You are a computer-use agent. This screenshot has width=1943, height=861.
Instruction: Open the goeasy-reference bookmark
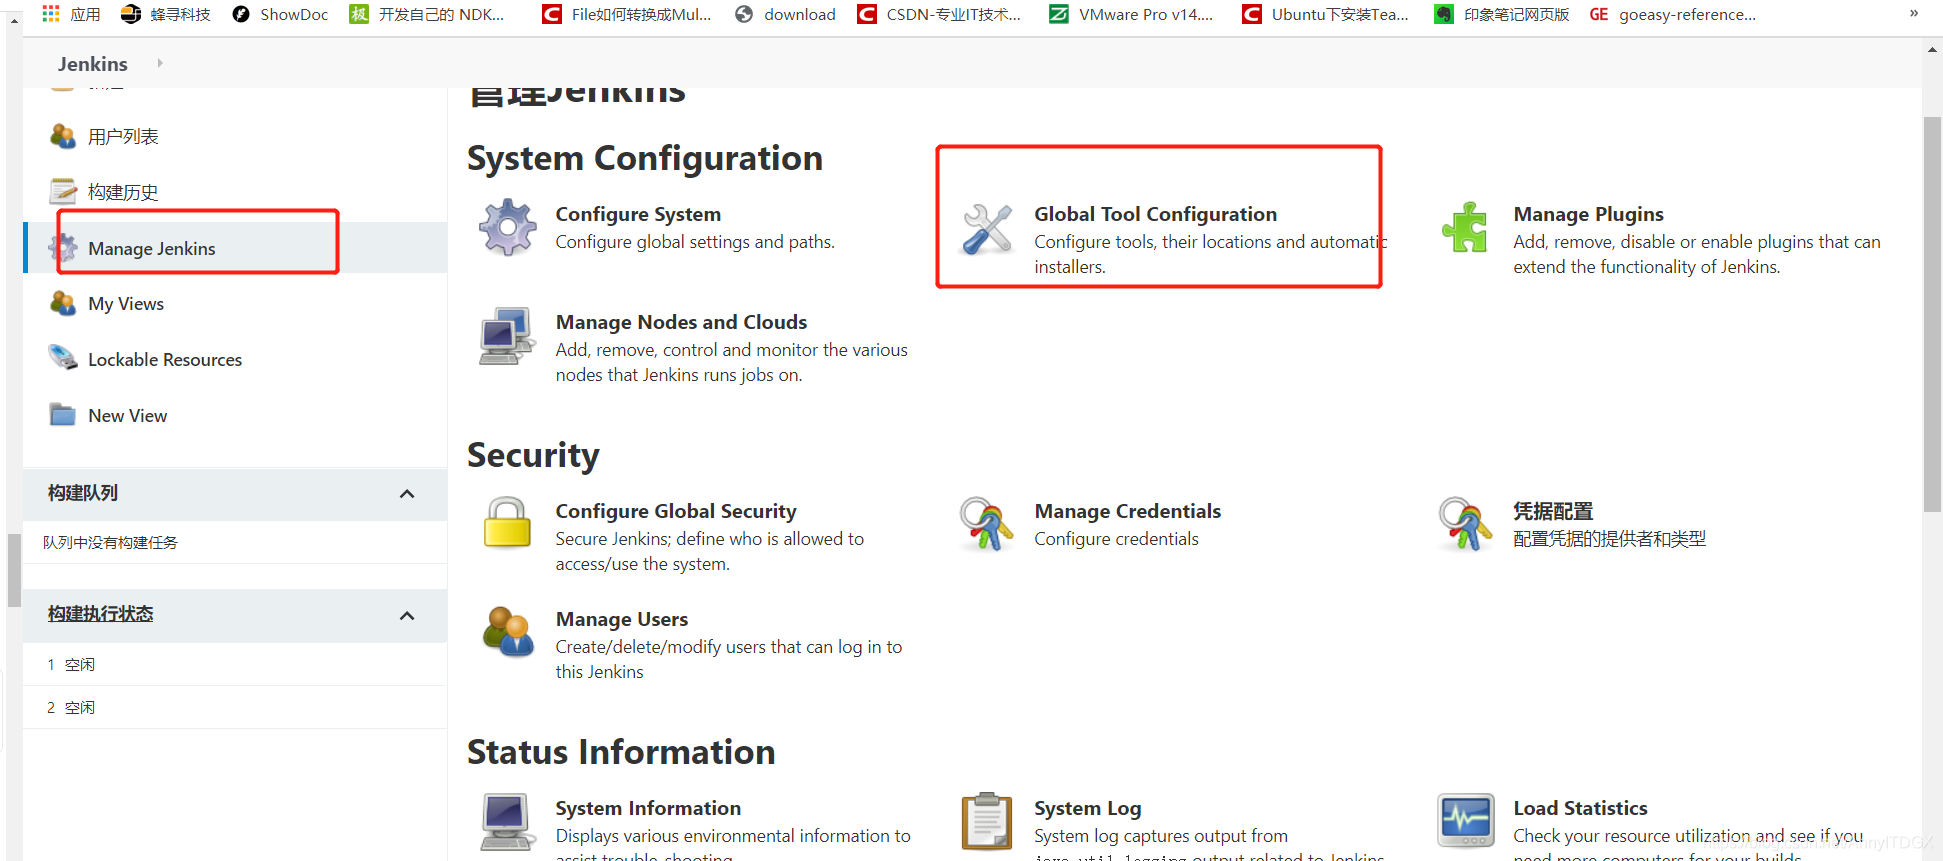[x=1673, y=14]
